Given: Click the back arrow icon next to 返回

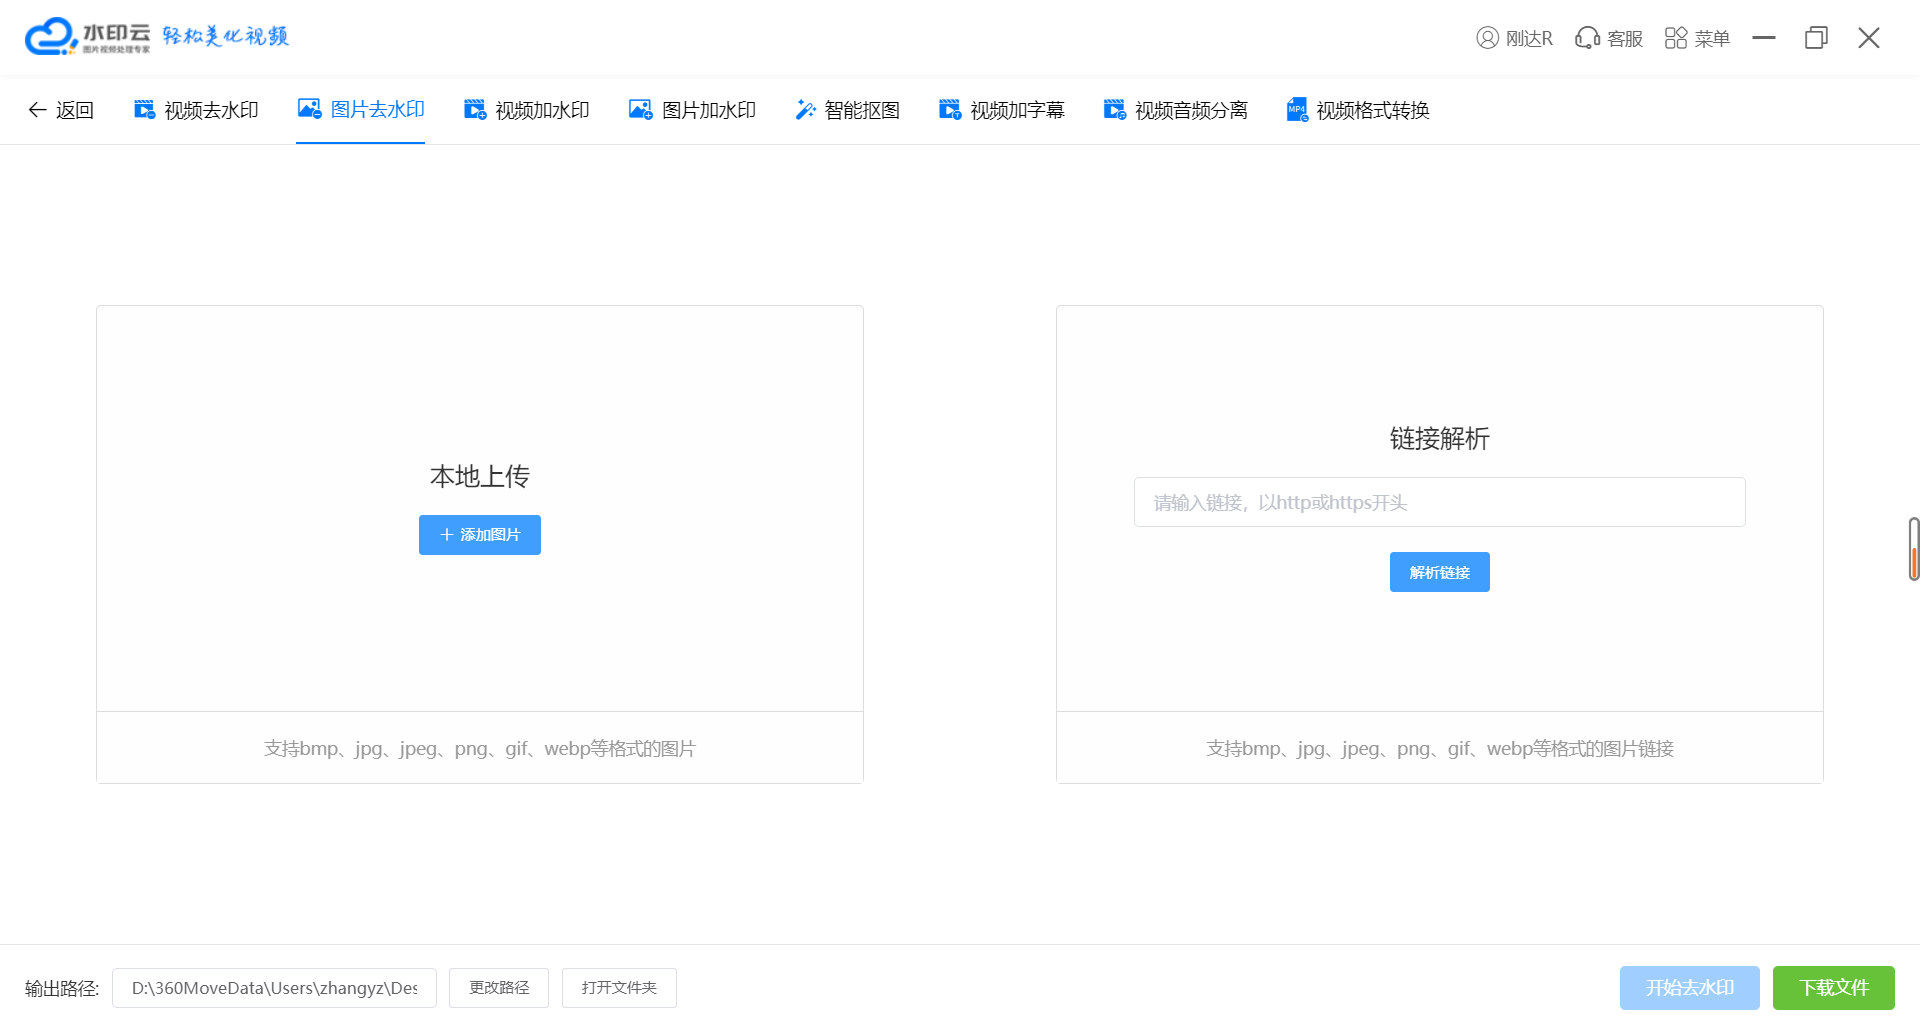Looking at the screenshot, I should (x=37, y=110).
